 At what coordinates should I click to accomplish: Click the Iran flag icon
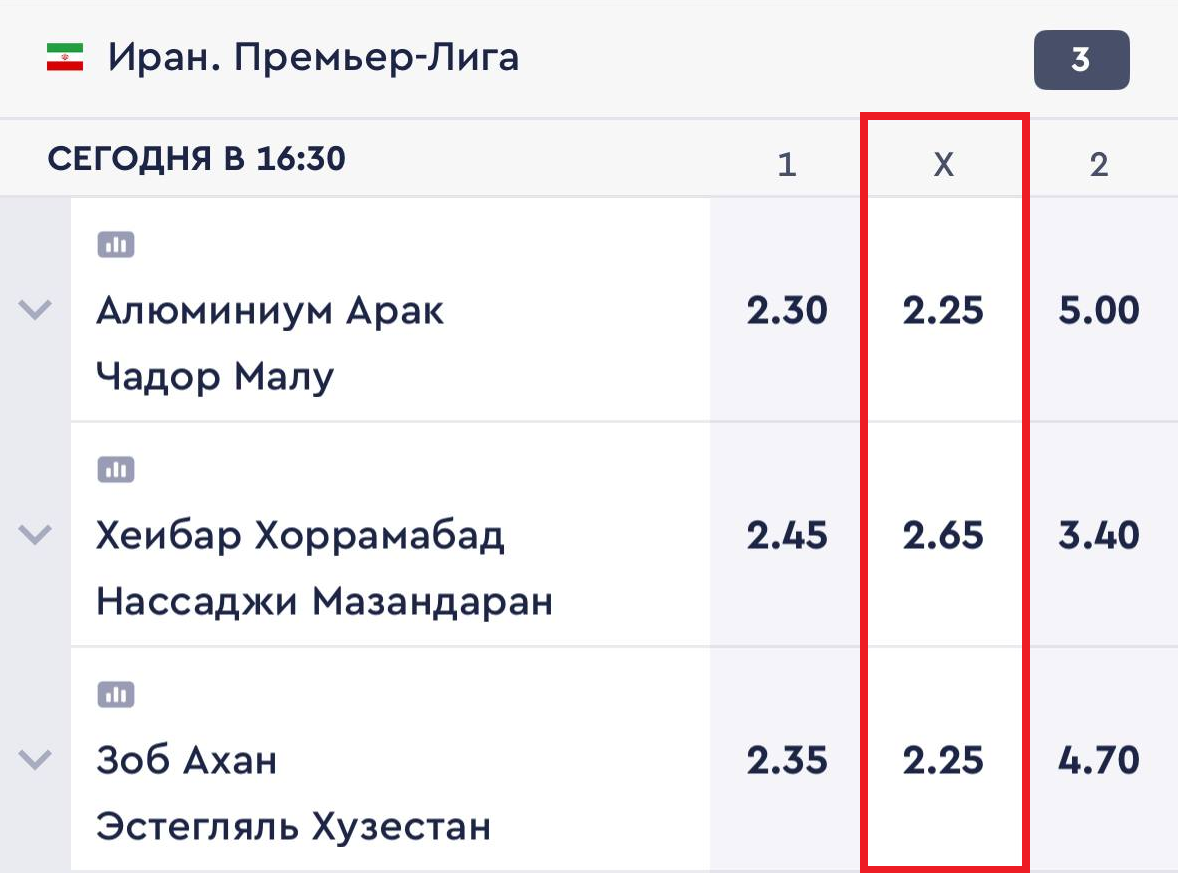(x=65, y=58)
